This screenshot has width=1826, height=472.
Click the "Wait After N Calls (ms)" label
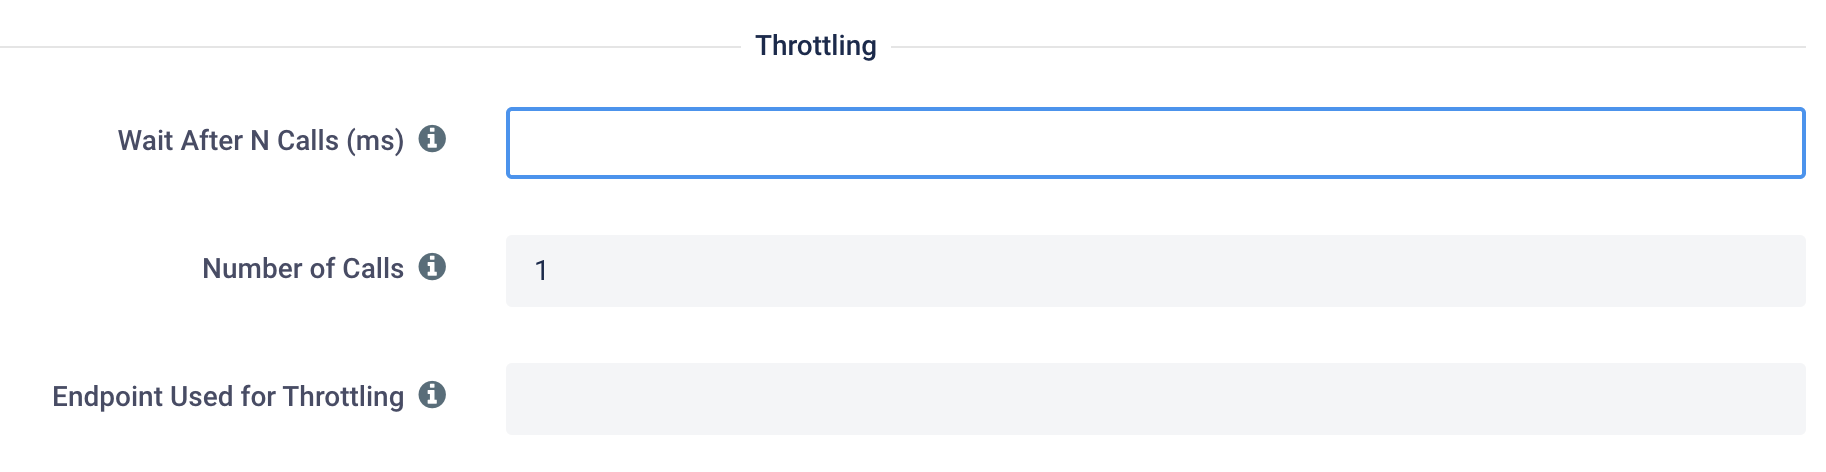click(261, 141)
